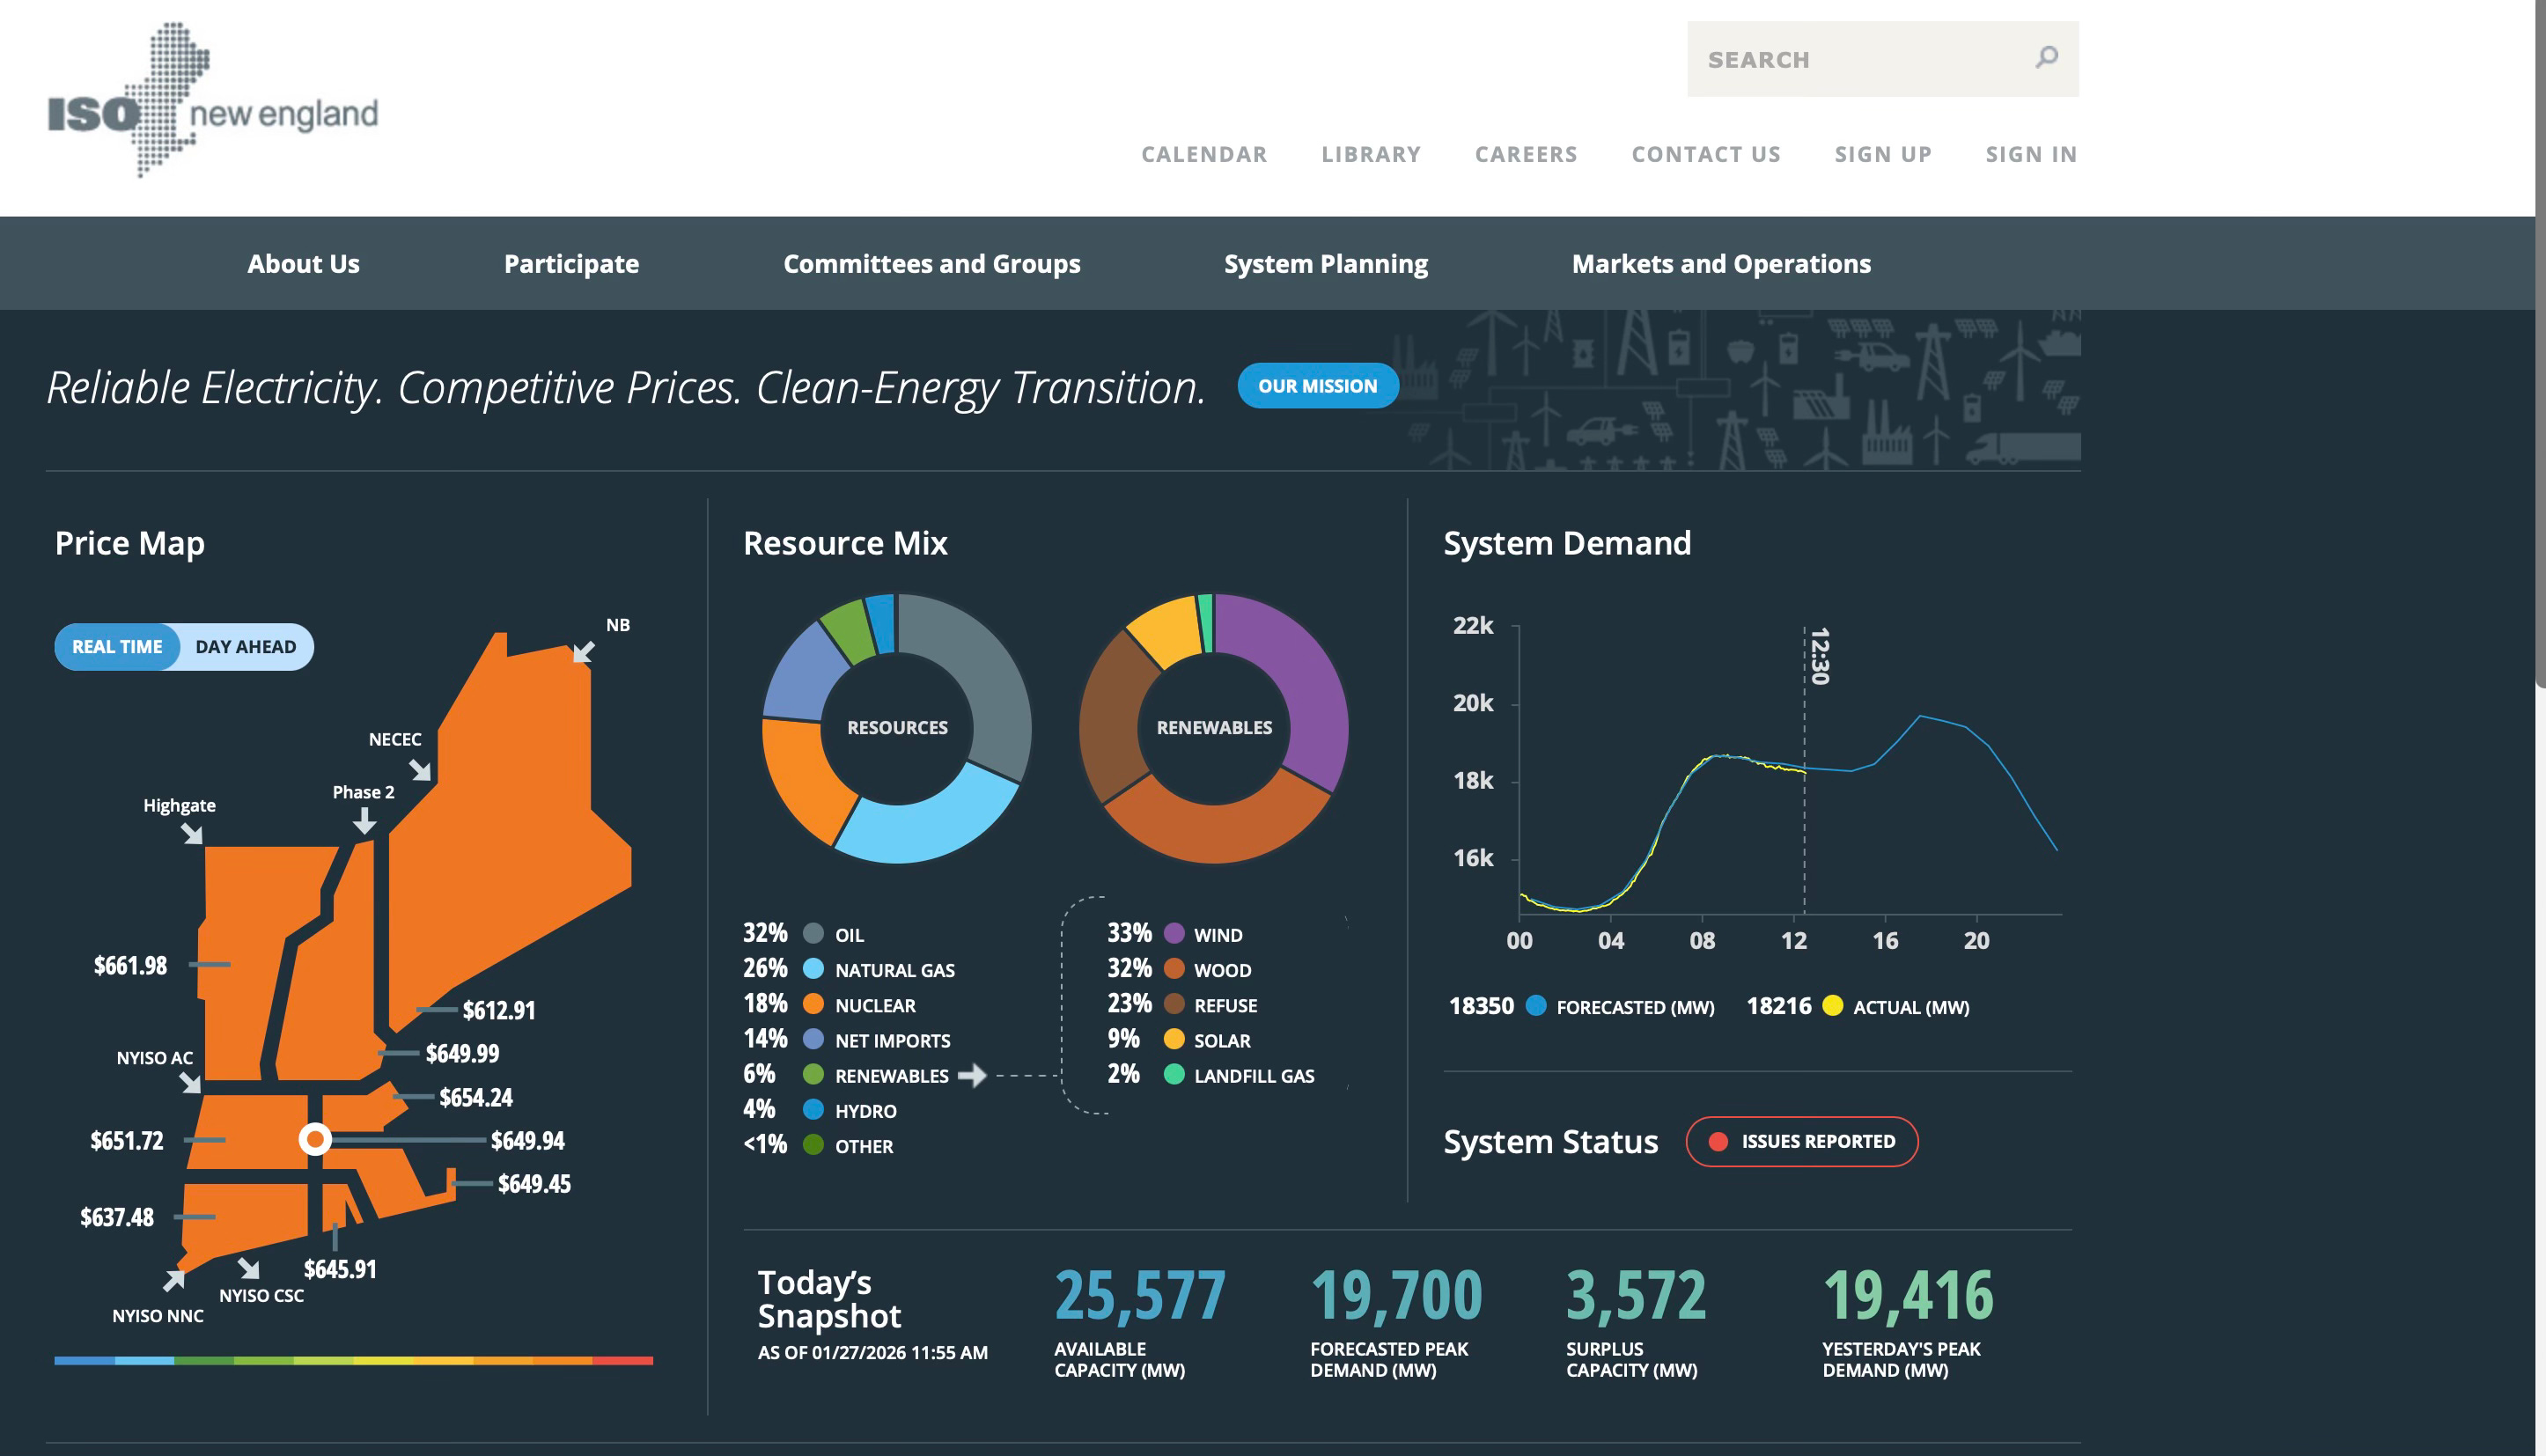Open the Committees and Groups menu
This screenshot has height=1456, width=2546.
[x=931, y=264]
